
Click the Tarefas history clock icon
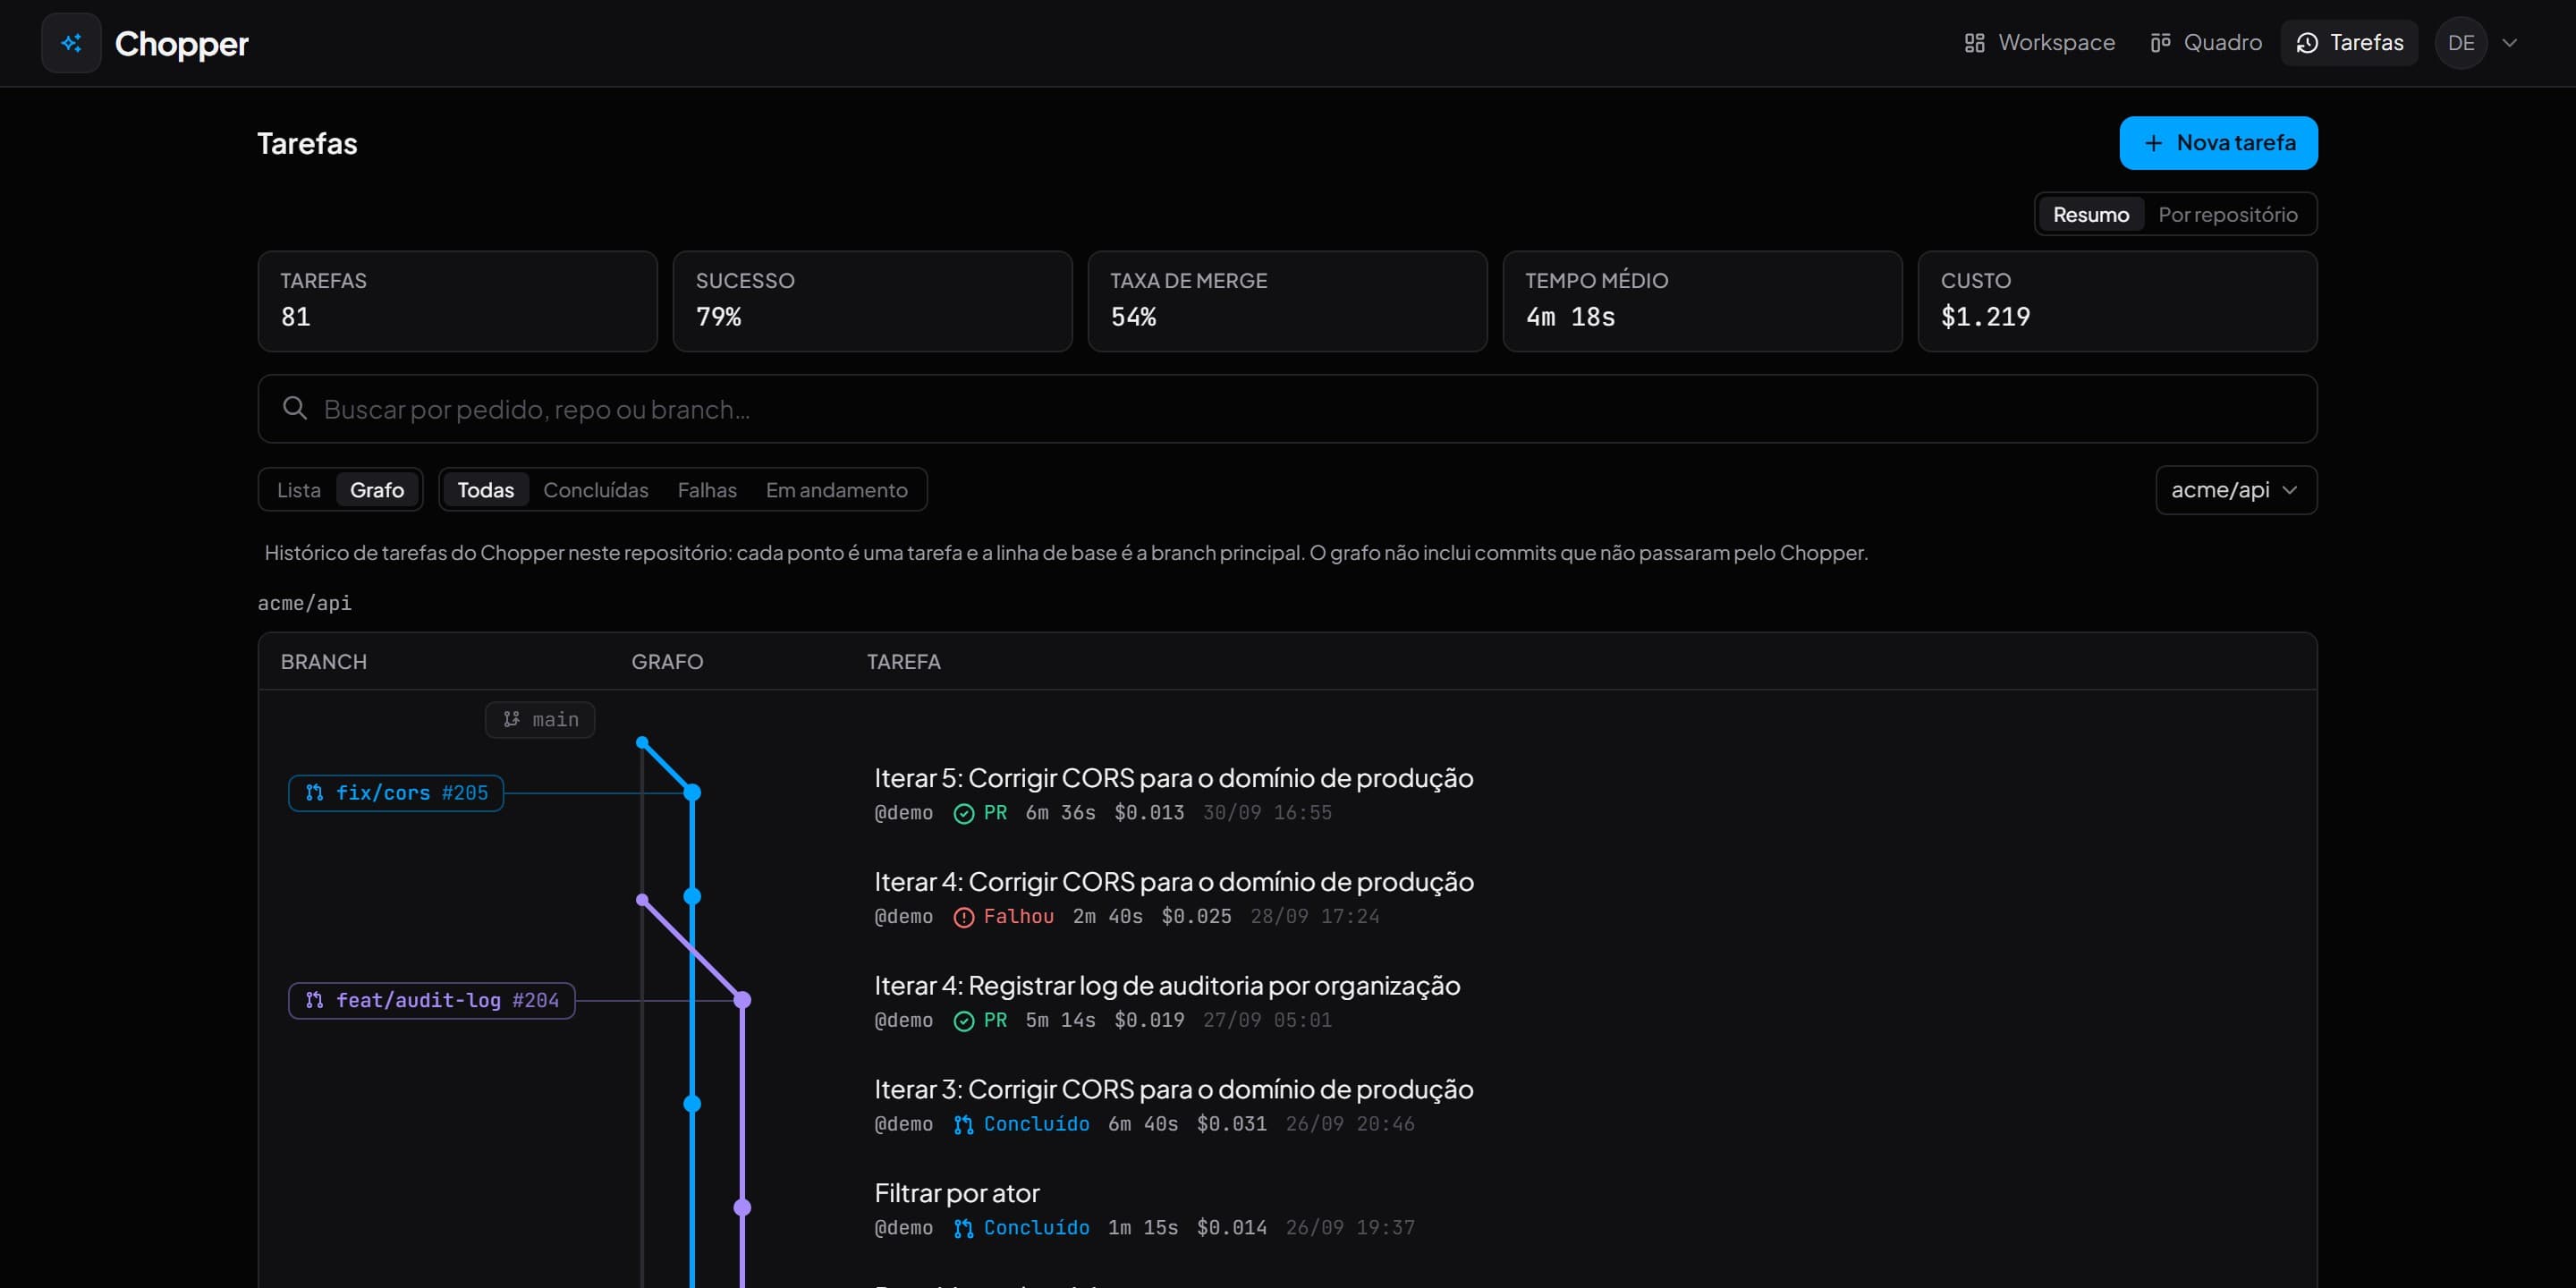(2307, 43)
